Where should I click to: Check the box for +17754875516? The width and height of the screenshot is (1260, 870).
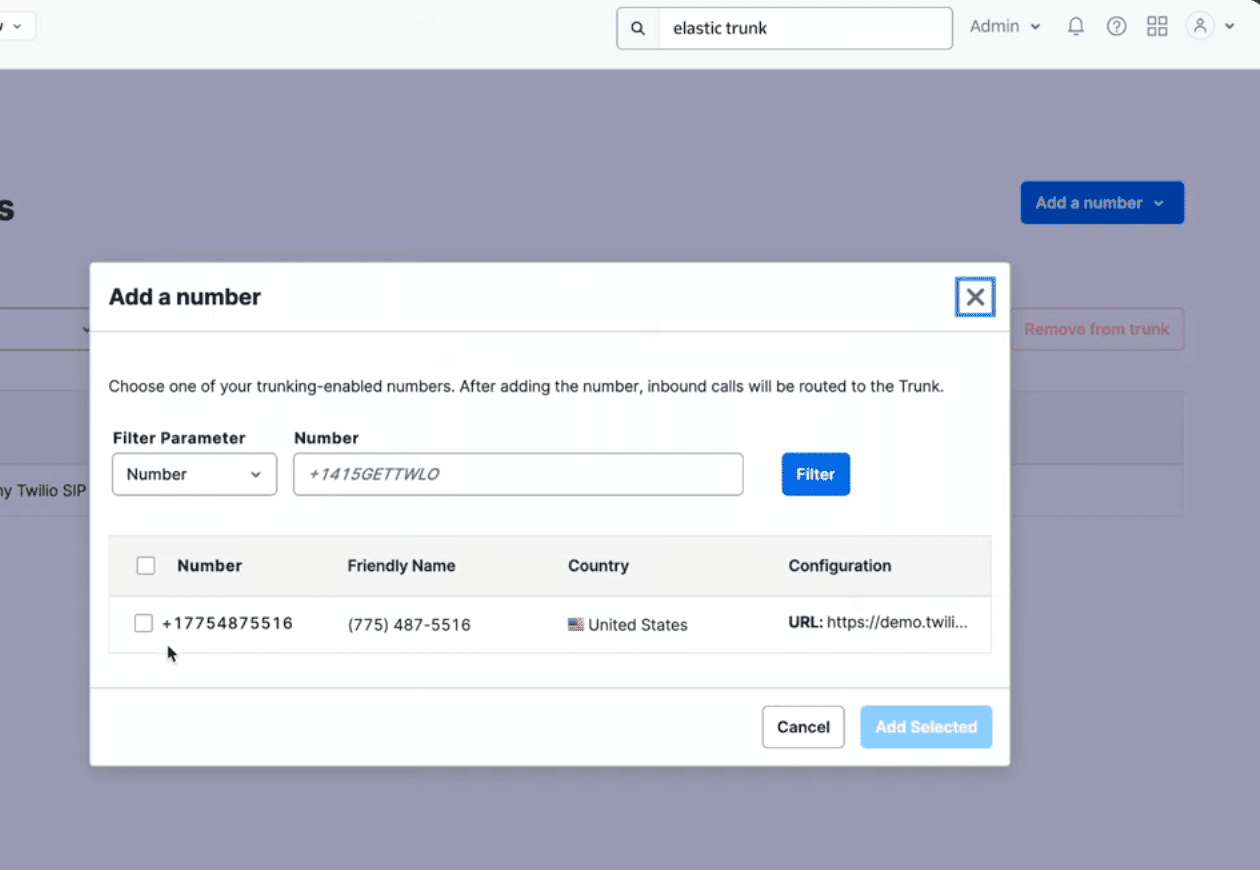tap(144, 624)
